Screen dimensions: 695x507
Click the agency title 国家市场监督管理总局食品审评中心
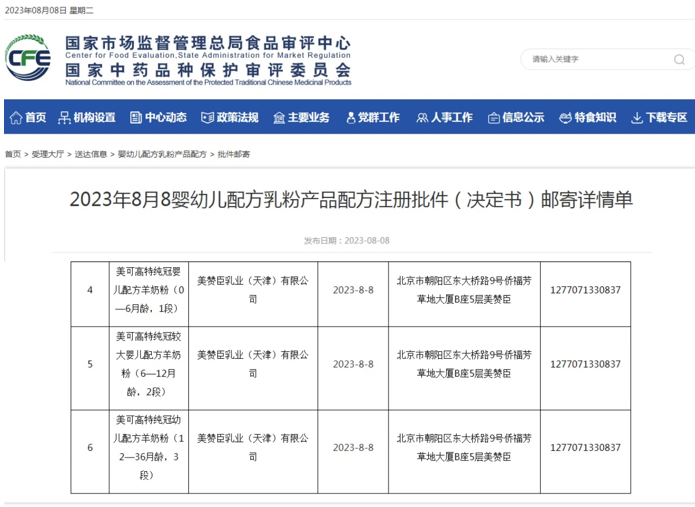point(208,43)
